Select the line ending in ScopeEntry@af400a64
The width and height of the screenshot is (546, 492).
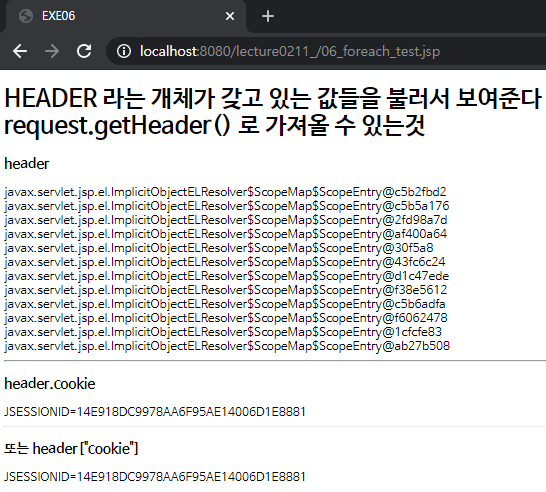226,234
